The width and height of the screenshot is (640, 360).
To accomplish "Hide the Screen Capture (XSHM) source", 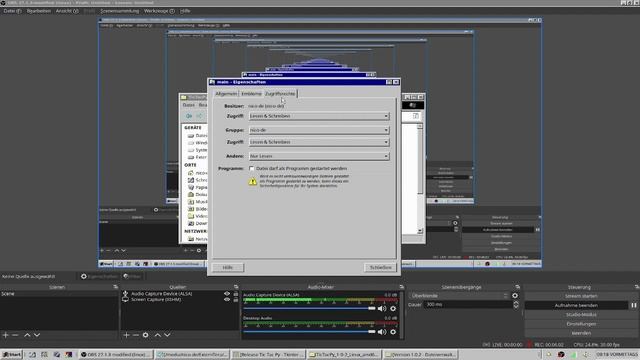I will (x=227, y=299).
